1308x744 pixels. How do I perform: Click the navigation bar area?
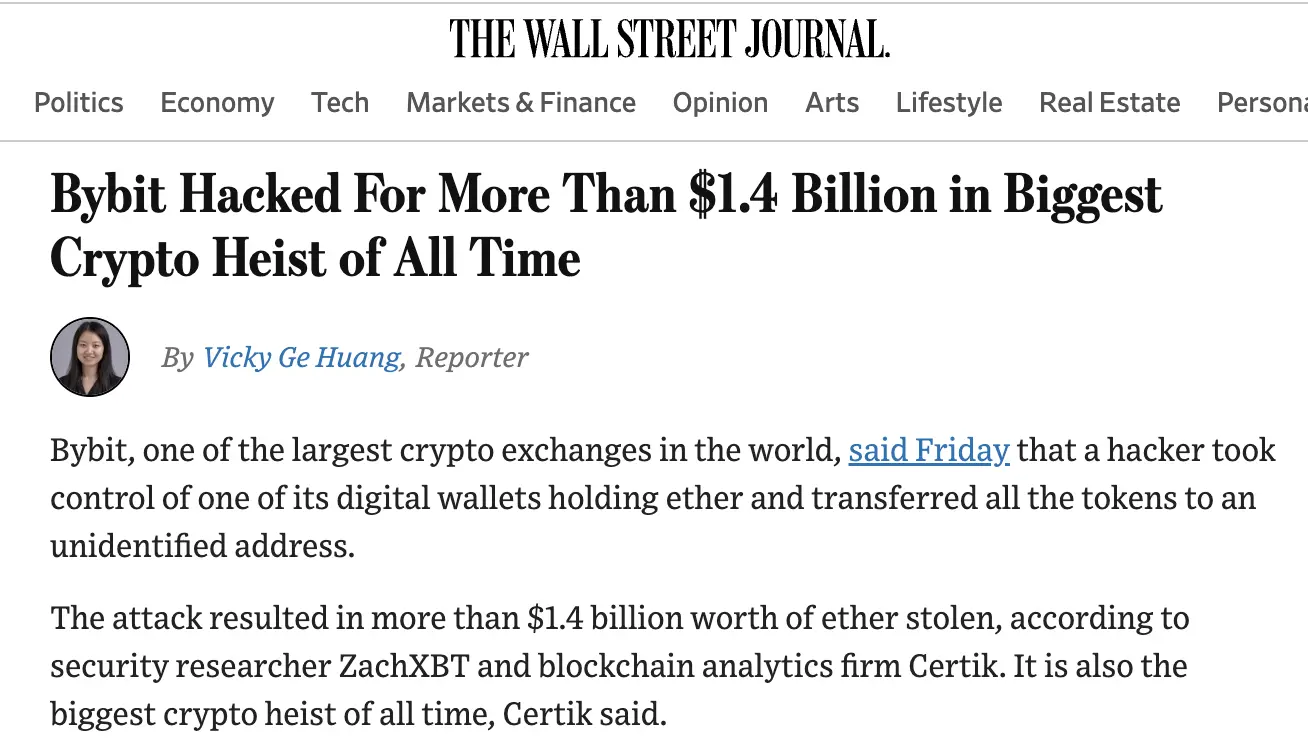654,102
